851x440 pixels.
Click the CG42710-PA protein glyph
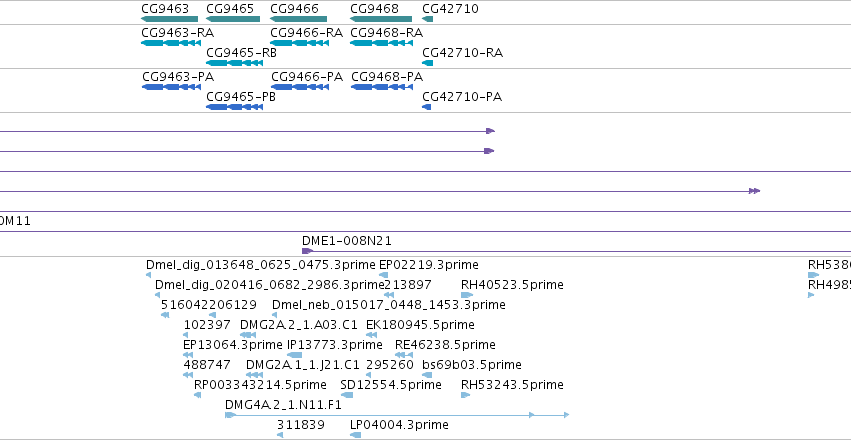(x=427, y=107)
